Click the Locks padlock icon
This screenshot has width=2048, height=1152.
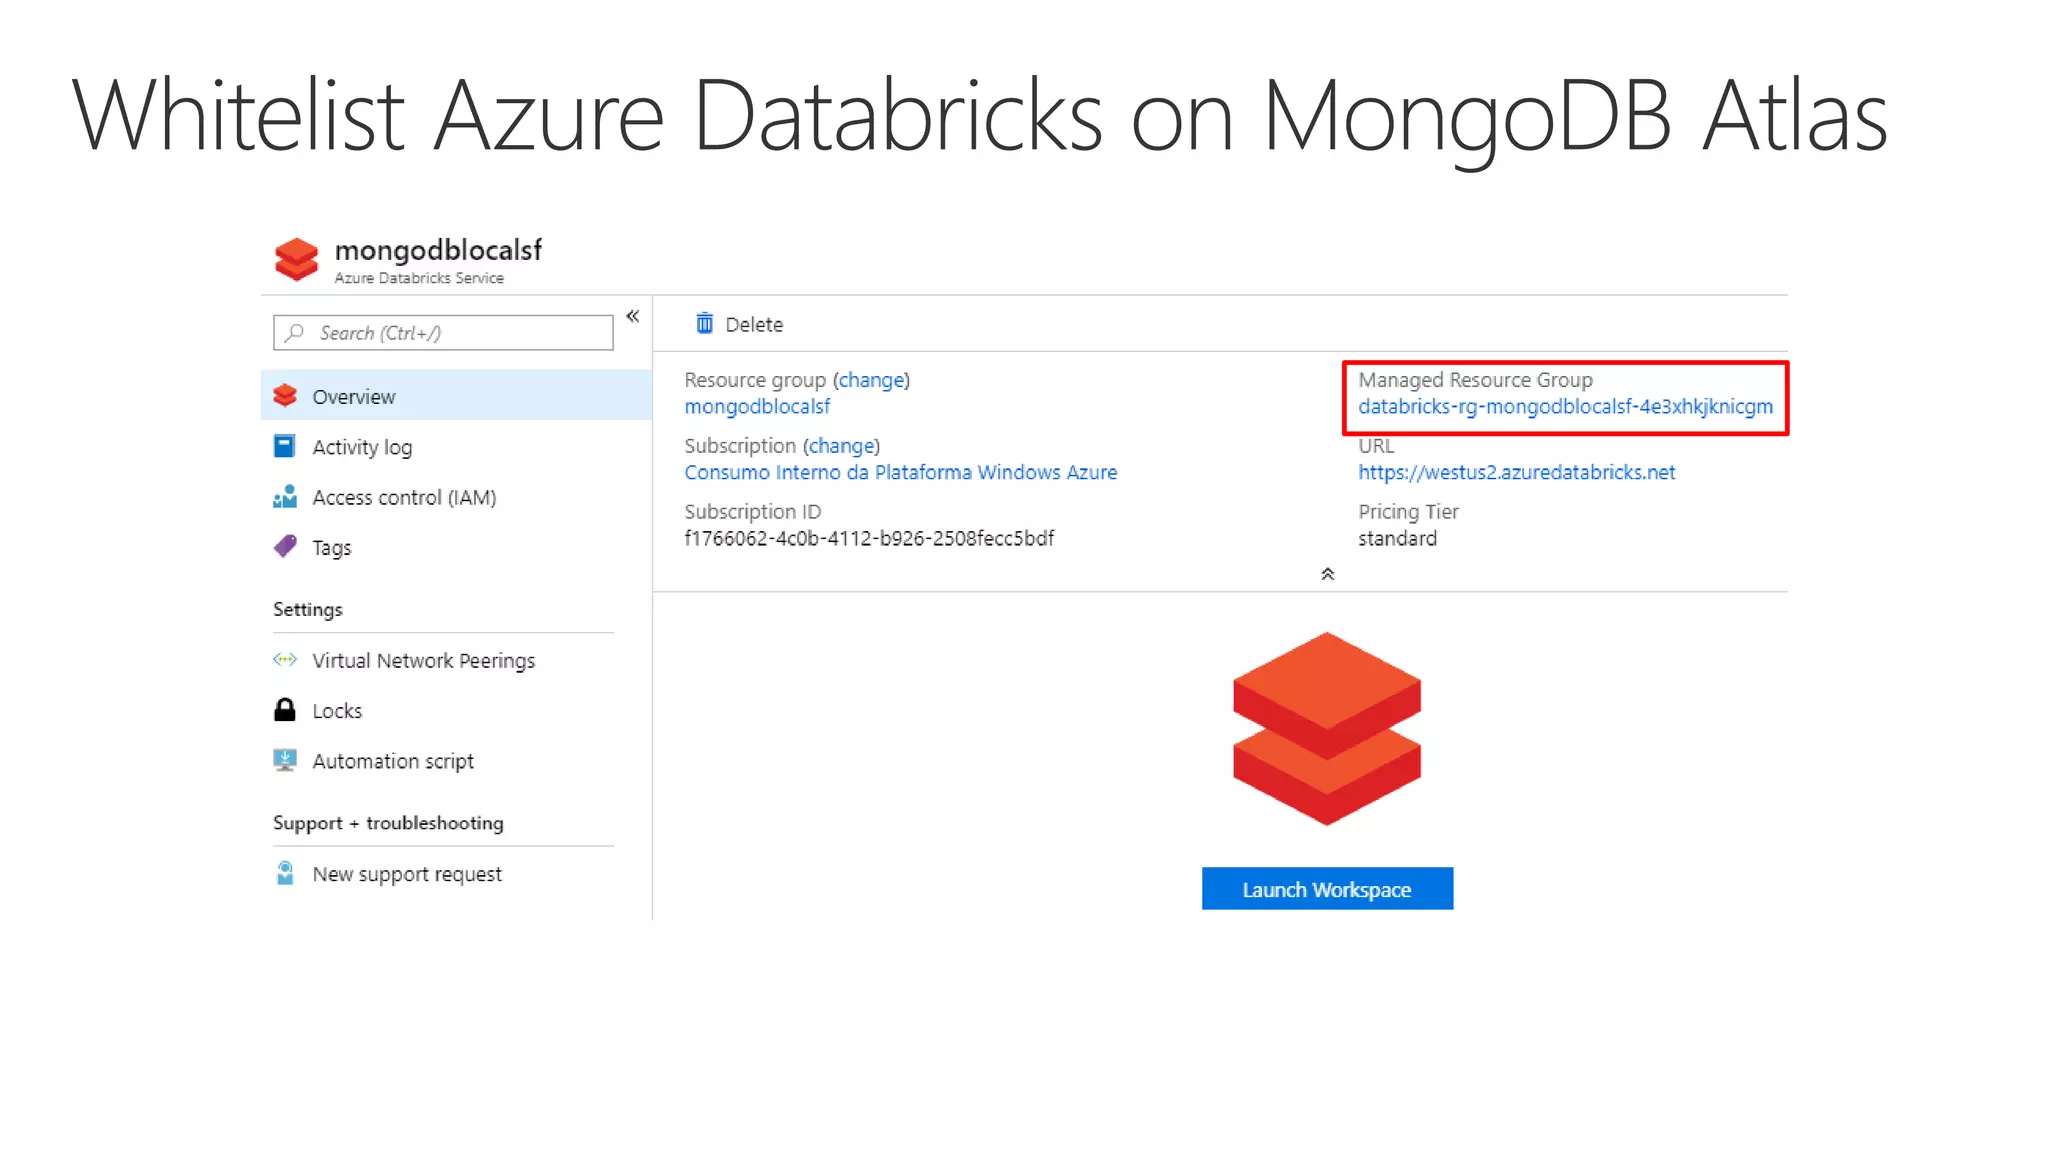pos(285,710)
